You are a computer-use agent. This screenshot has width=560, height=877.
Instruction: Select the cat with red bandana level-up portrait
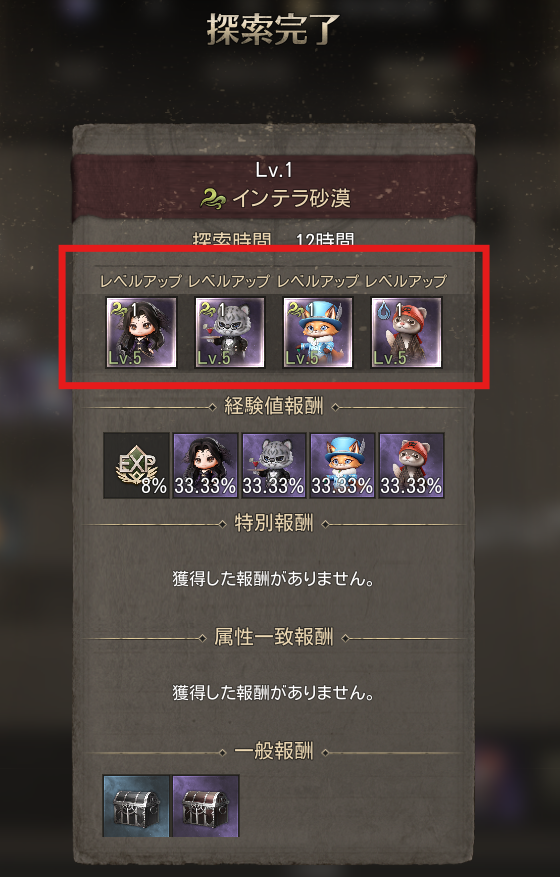click(406, 332)
